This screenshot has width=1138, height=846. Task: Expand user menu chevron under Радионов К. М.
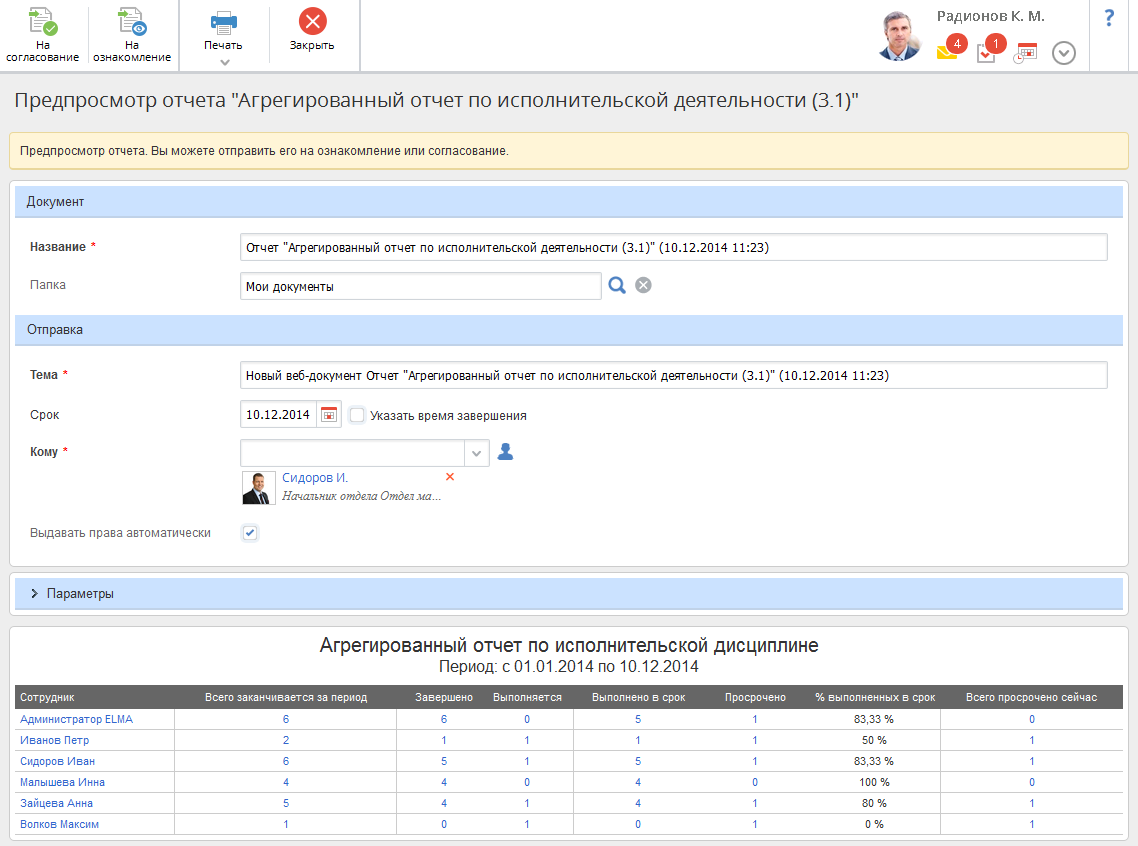click(x=1064, y=53)
